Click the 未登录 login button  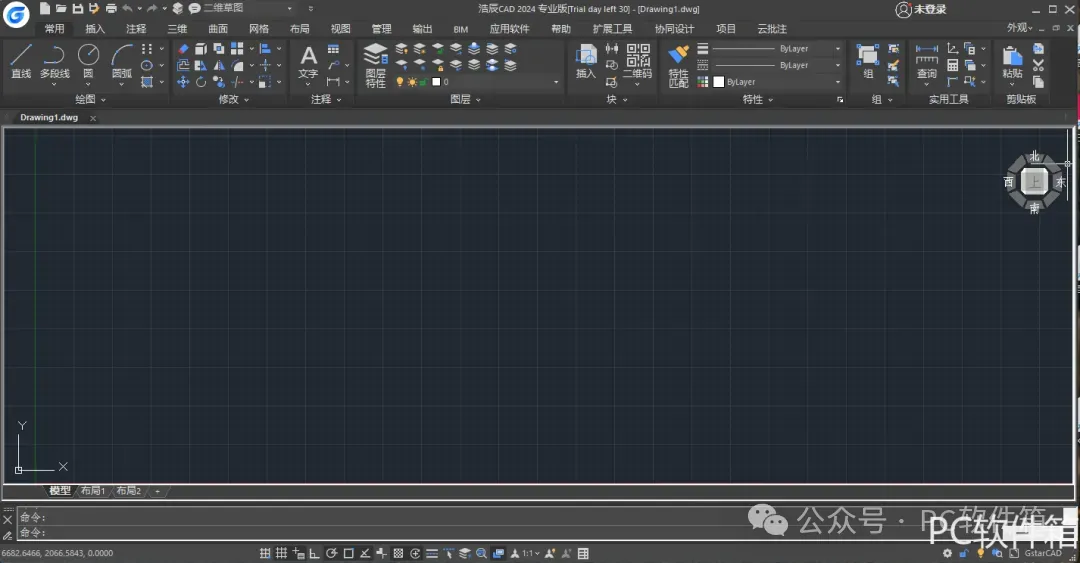921,10
